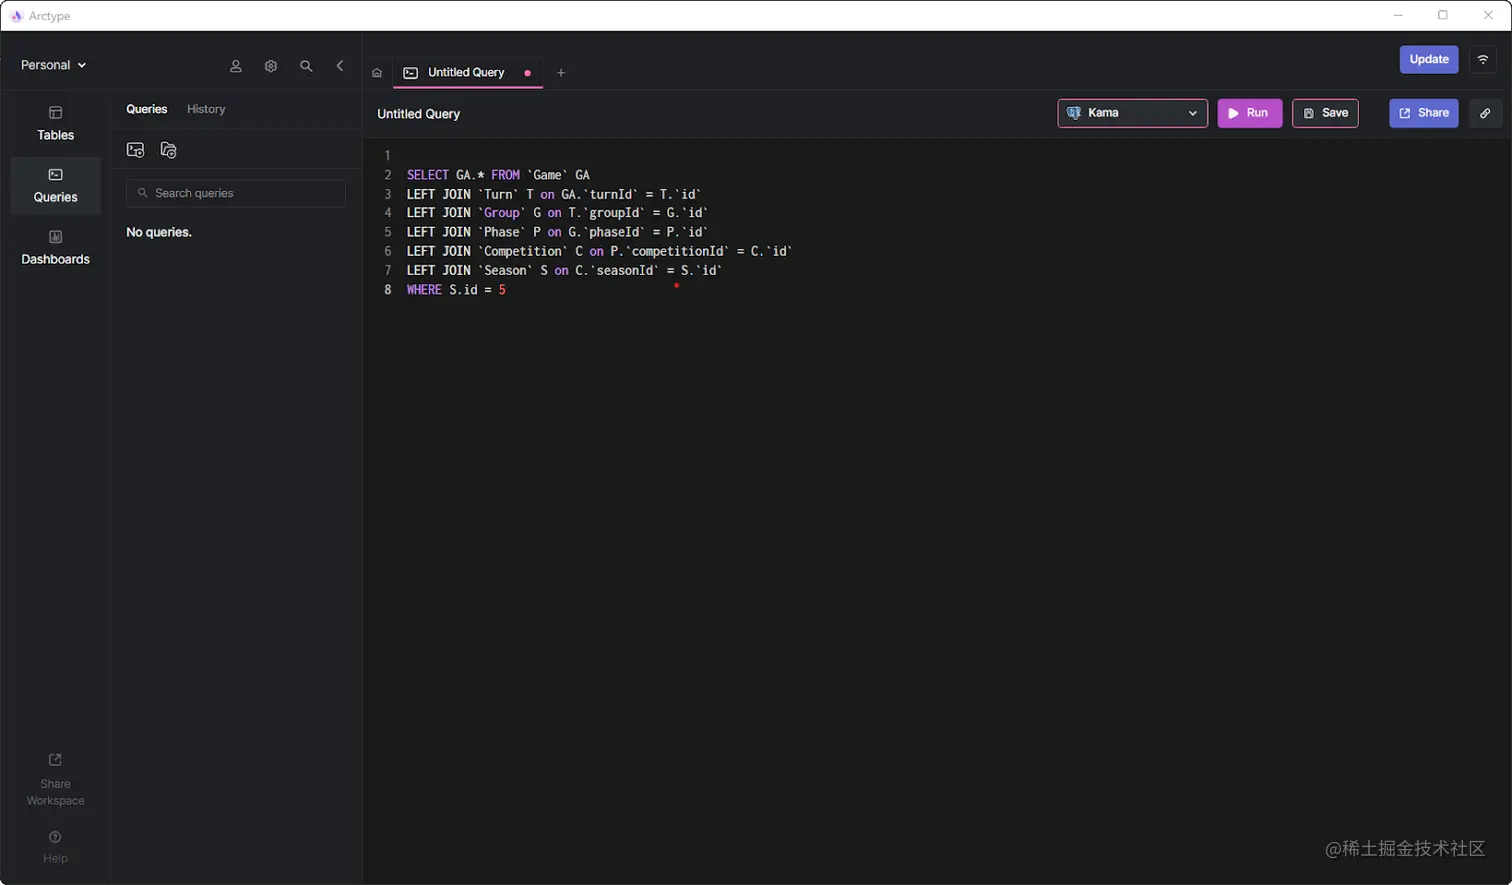Click the SELECT GA.* FROM line
The image size is (1512, 885).
(x=498, y=175)
